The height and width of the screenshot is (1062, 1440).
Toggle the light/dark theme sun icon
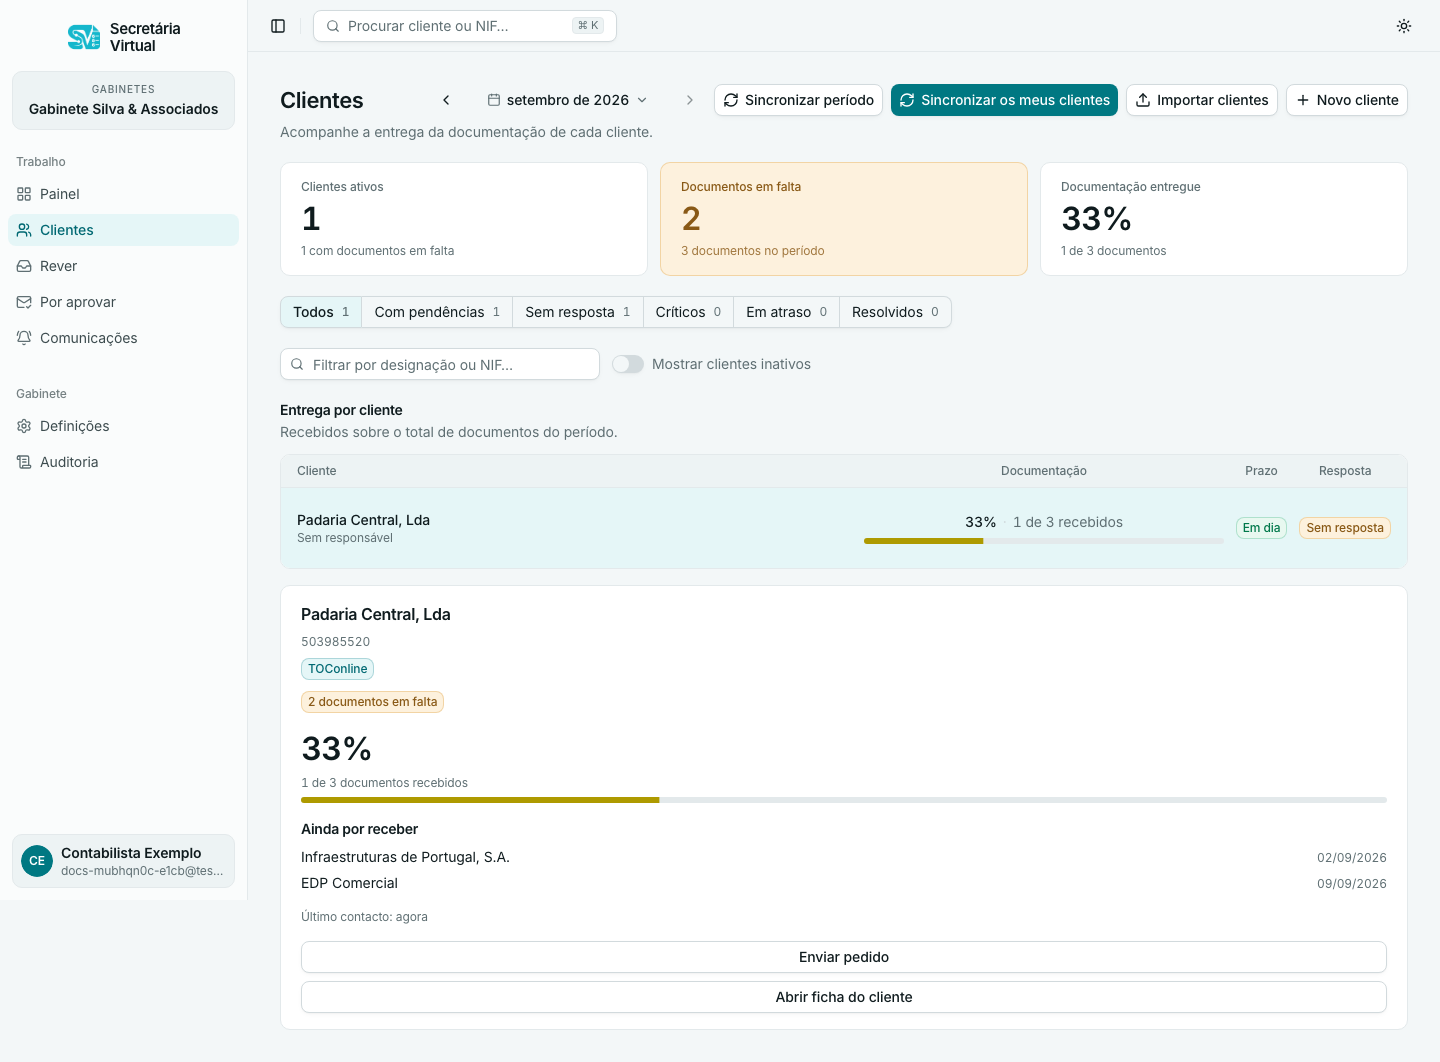[x=1404, y=26]
